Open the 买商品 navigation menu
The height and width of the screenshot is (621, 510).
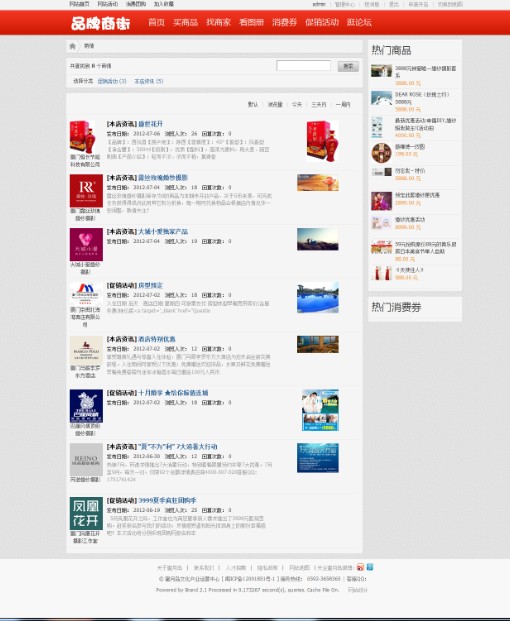tap(185, 22)
